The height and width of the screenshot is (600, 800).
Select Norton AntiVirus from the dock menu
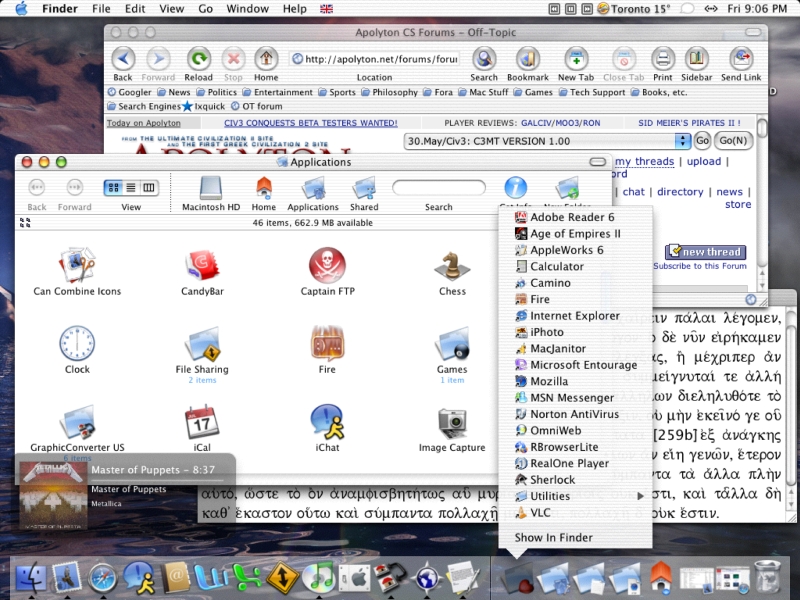pyautogui.click(x=574, y=414)
